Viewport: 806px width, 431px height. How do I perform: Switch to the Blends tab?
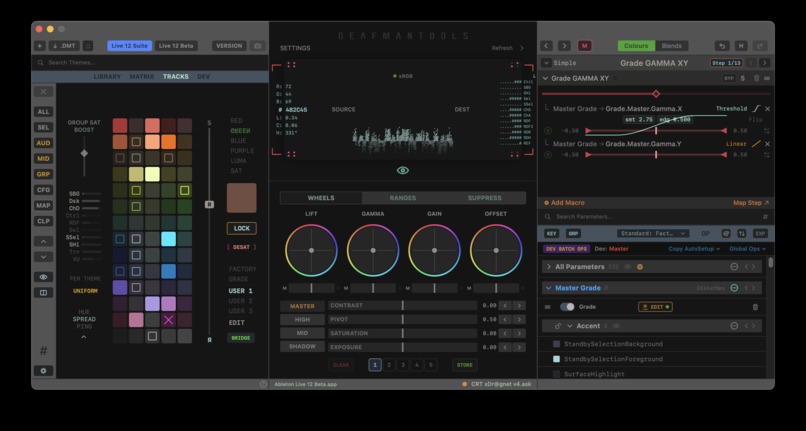click(x=671, y=46)
